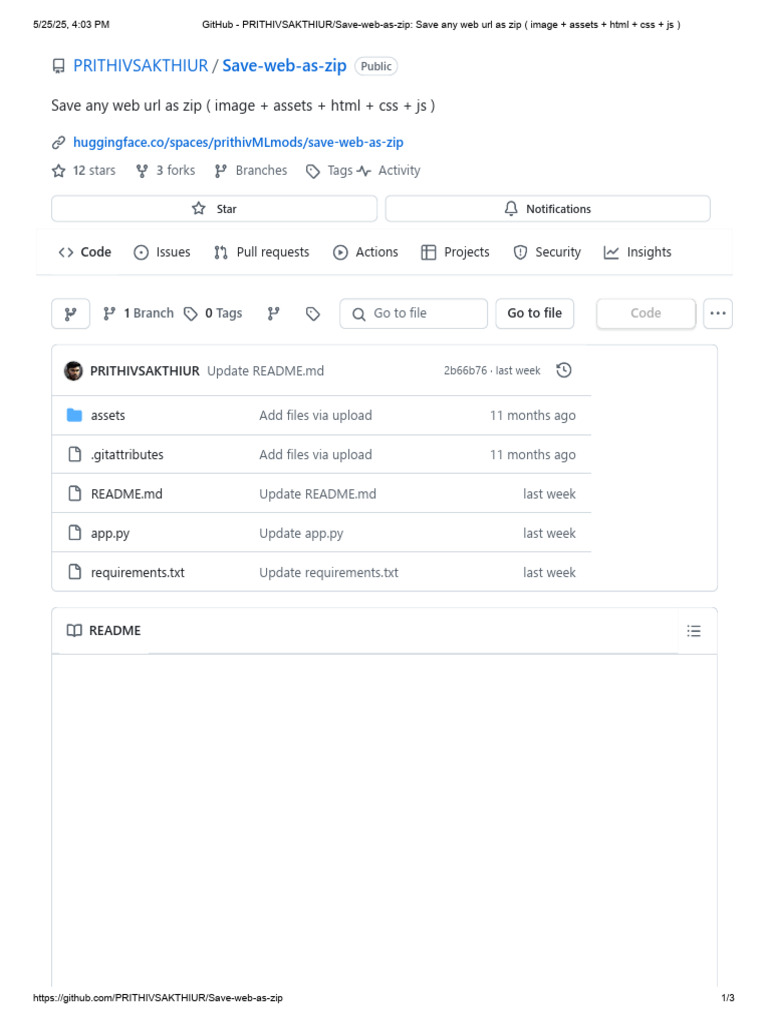Image resolution: width=768 pixels, height=1024 pixels.
Task: Switch to the Pull requests tab
Action: (x=261, y=252)
